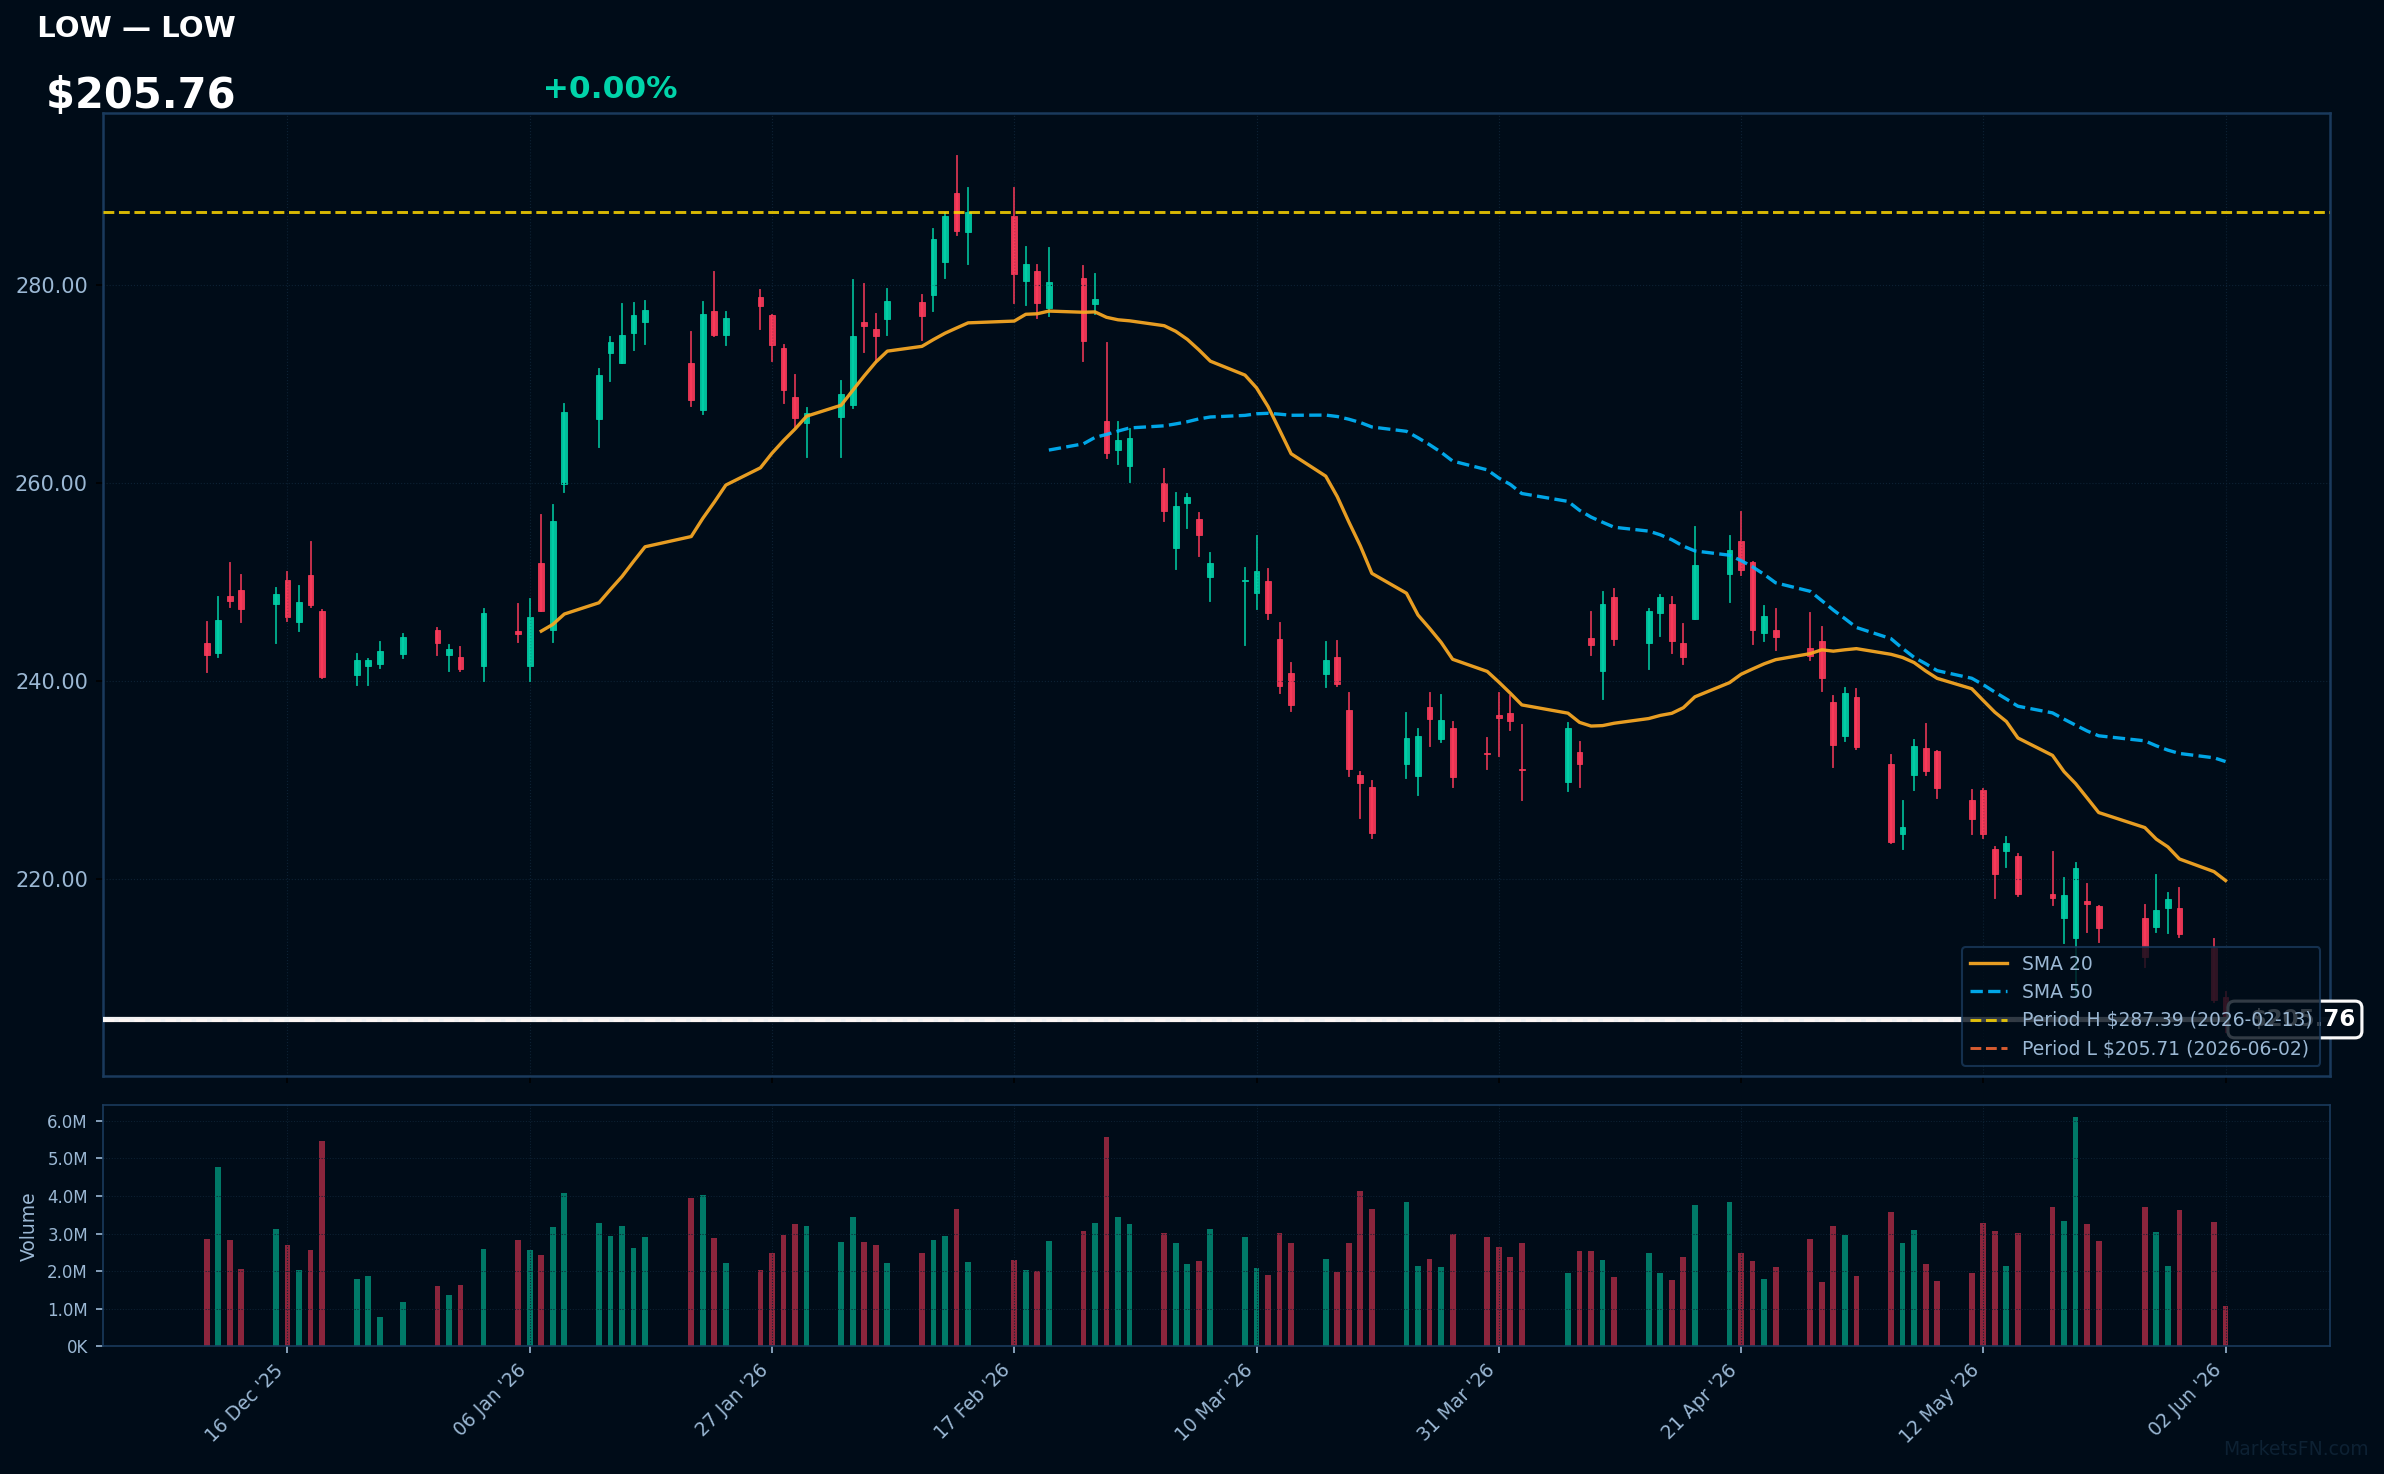
Task: Click the yellow dashed period-high line
Action: click(1216, 213)
